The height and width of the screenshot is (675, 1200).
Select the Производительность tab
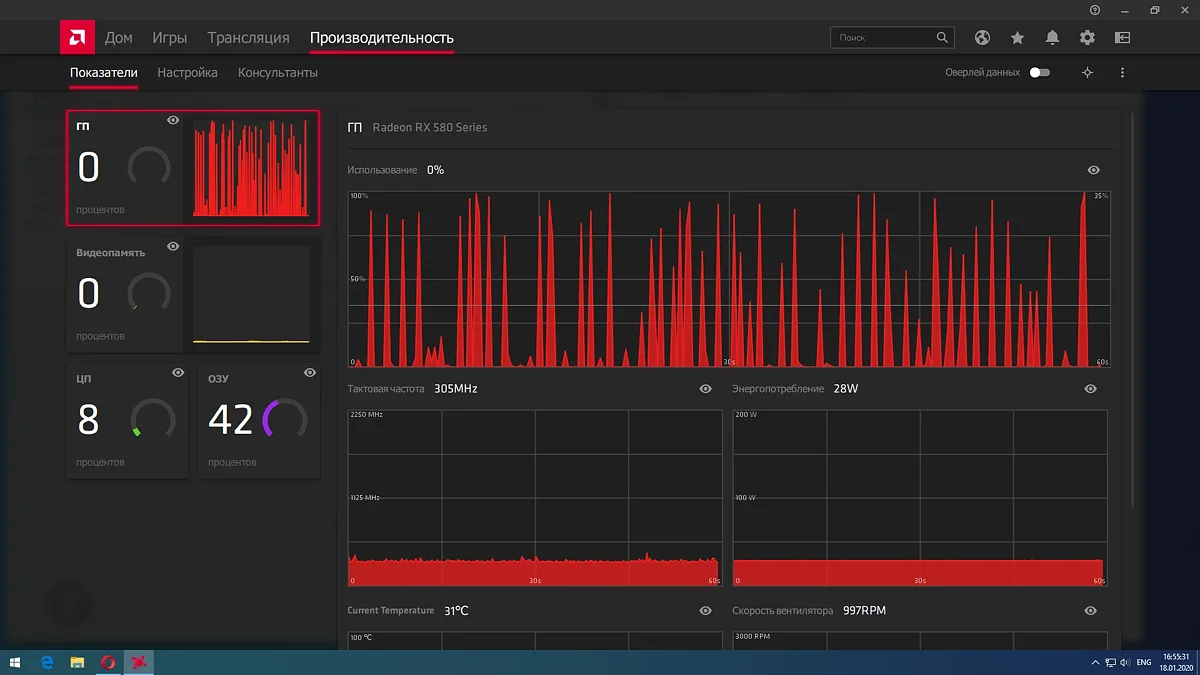coord(382,38)
